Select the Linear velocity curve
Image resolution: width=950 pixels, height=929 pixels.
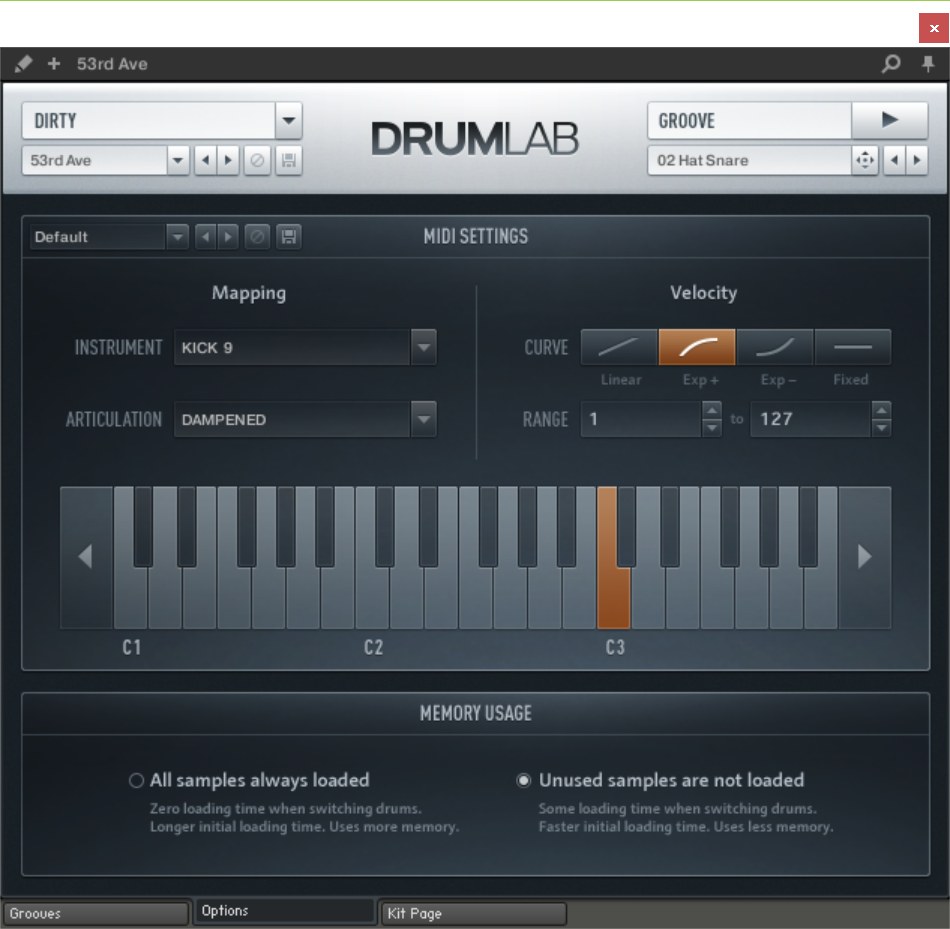[x=619, y=347]
